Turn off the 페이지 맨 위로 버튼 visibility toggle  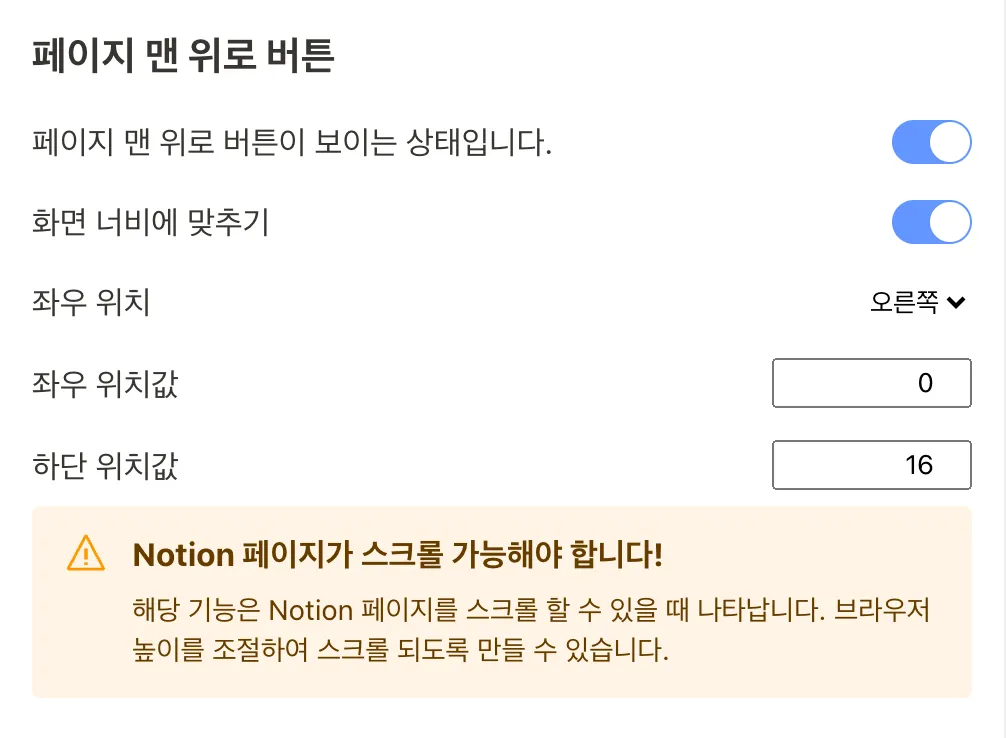[931, 143]
